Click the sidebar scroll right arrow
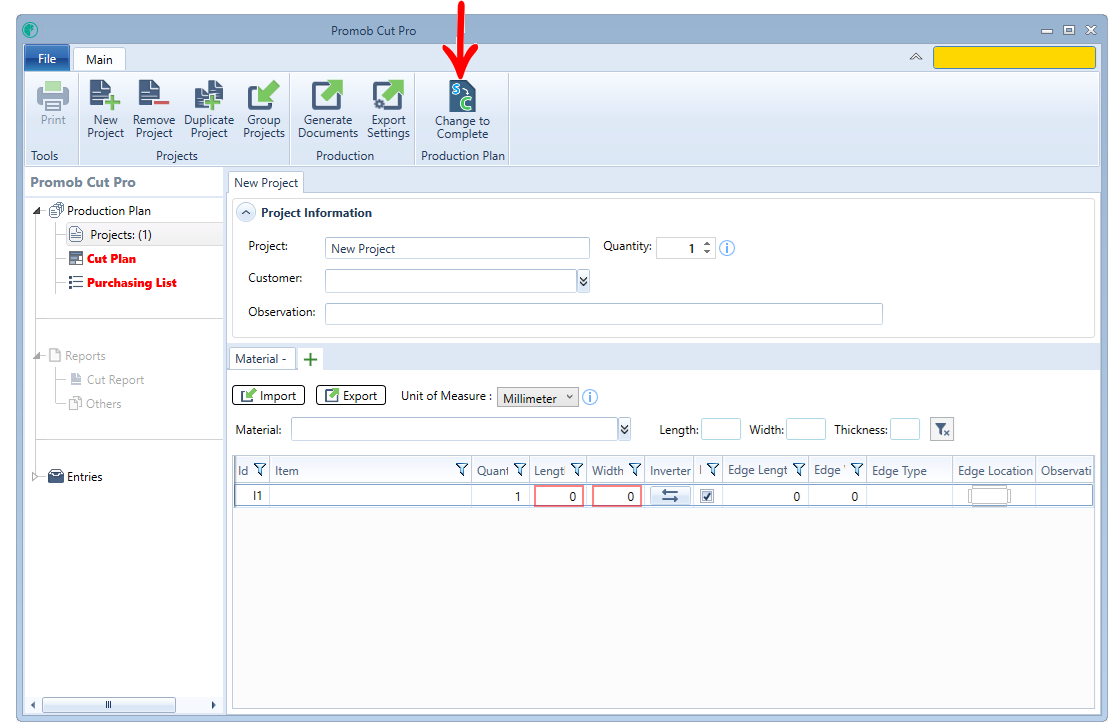This screenshot has width=1113, height=728. [213, 705]
